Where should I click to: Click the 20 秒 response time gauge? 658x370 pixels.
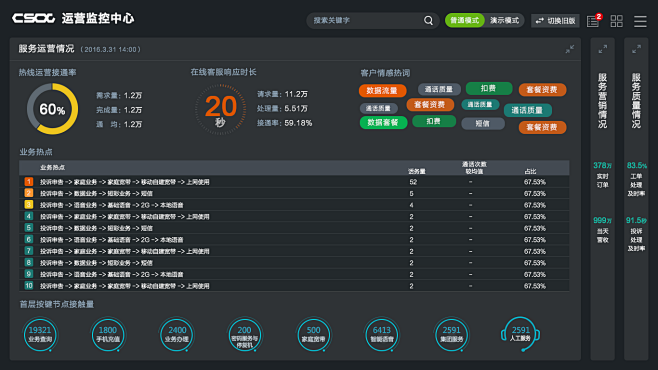(221, 109)
